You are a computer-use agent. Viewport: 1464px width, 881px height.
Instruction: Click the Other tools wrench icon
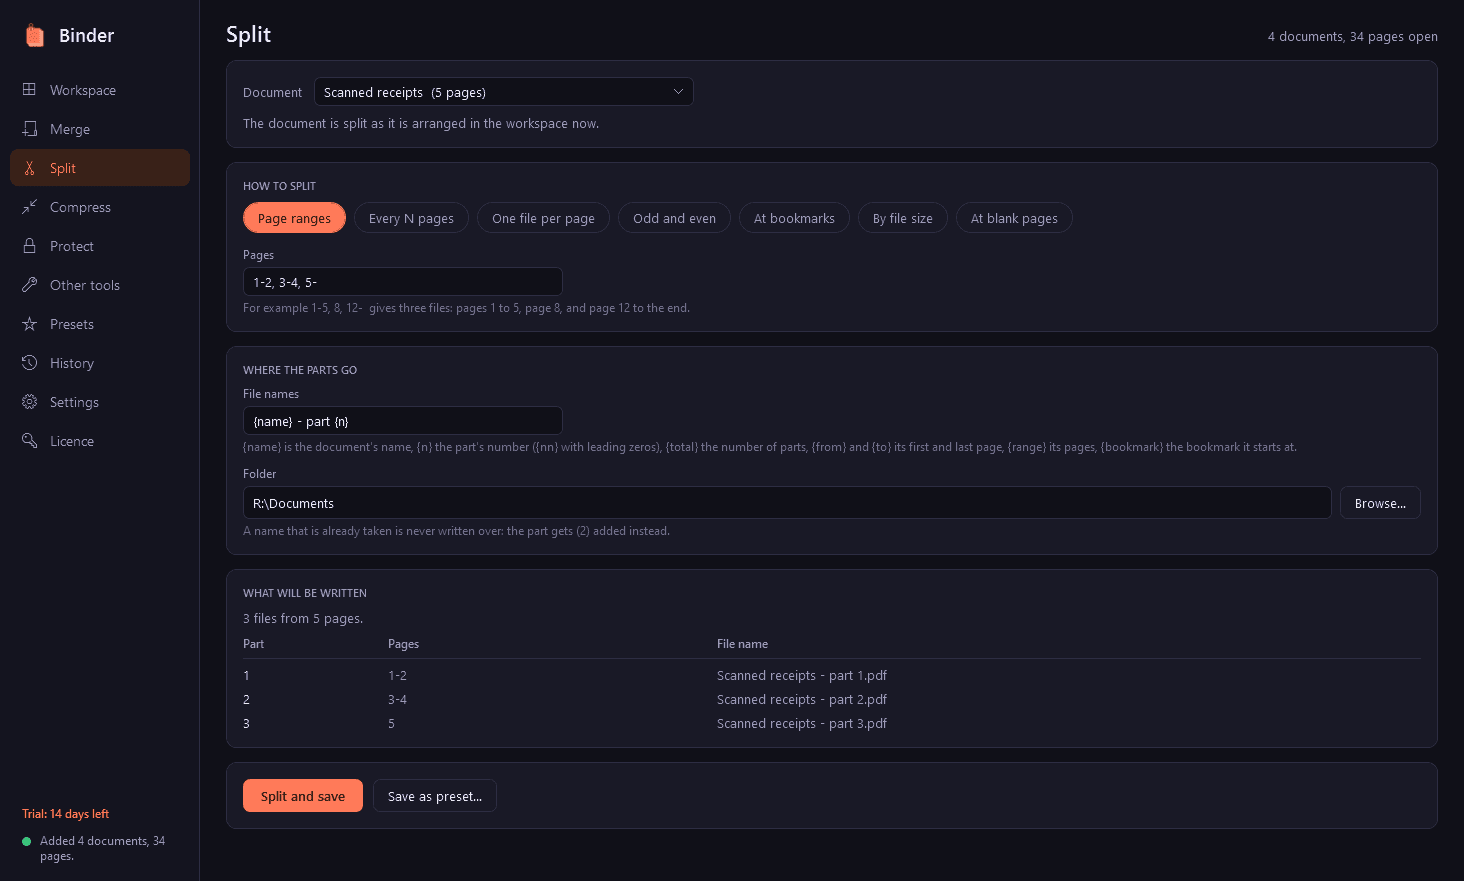(x=29, y=285)
